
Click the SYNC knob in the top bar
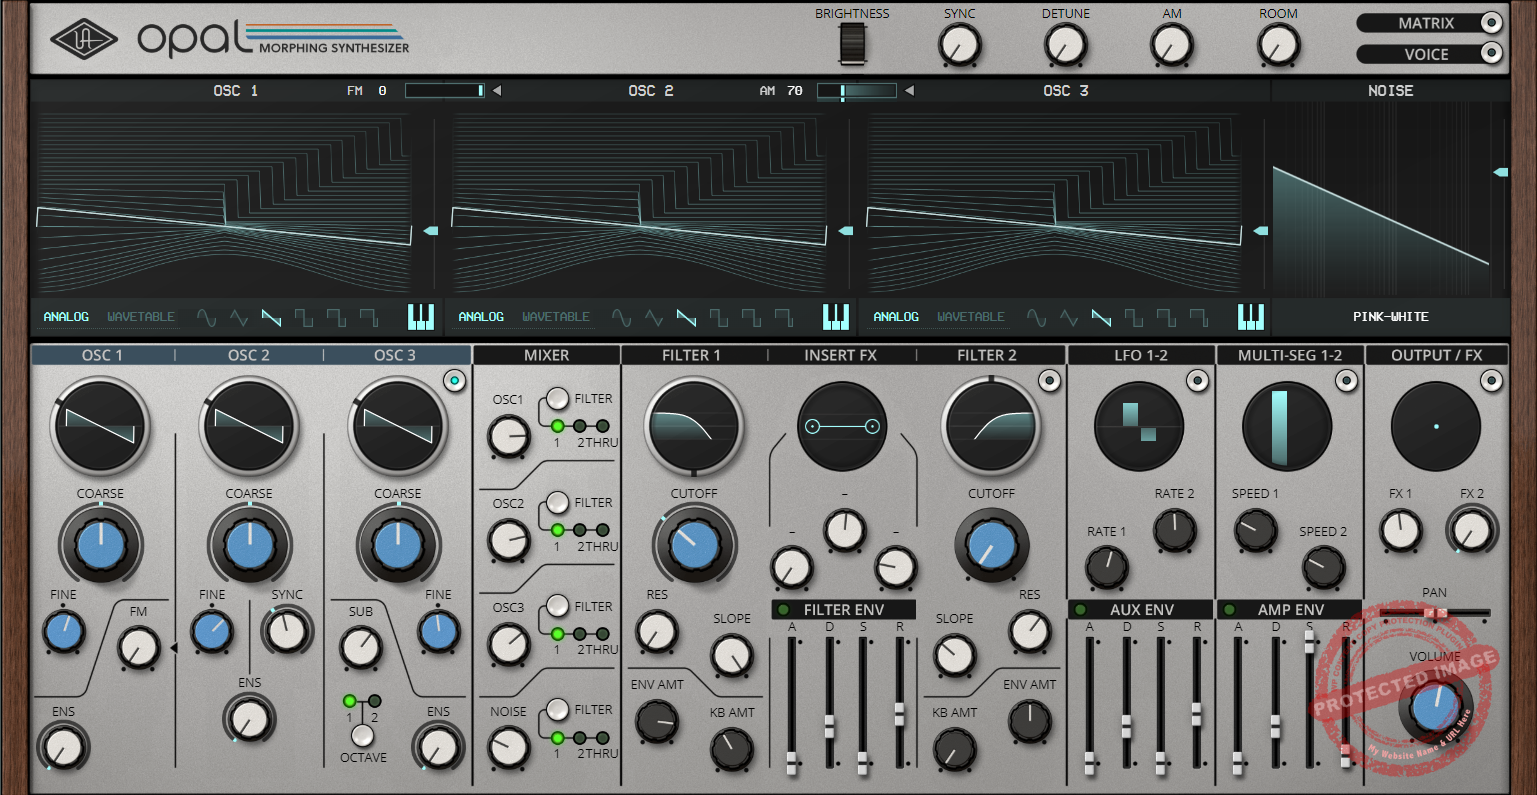pyautogui.click(x=959, y=45)
